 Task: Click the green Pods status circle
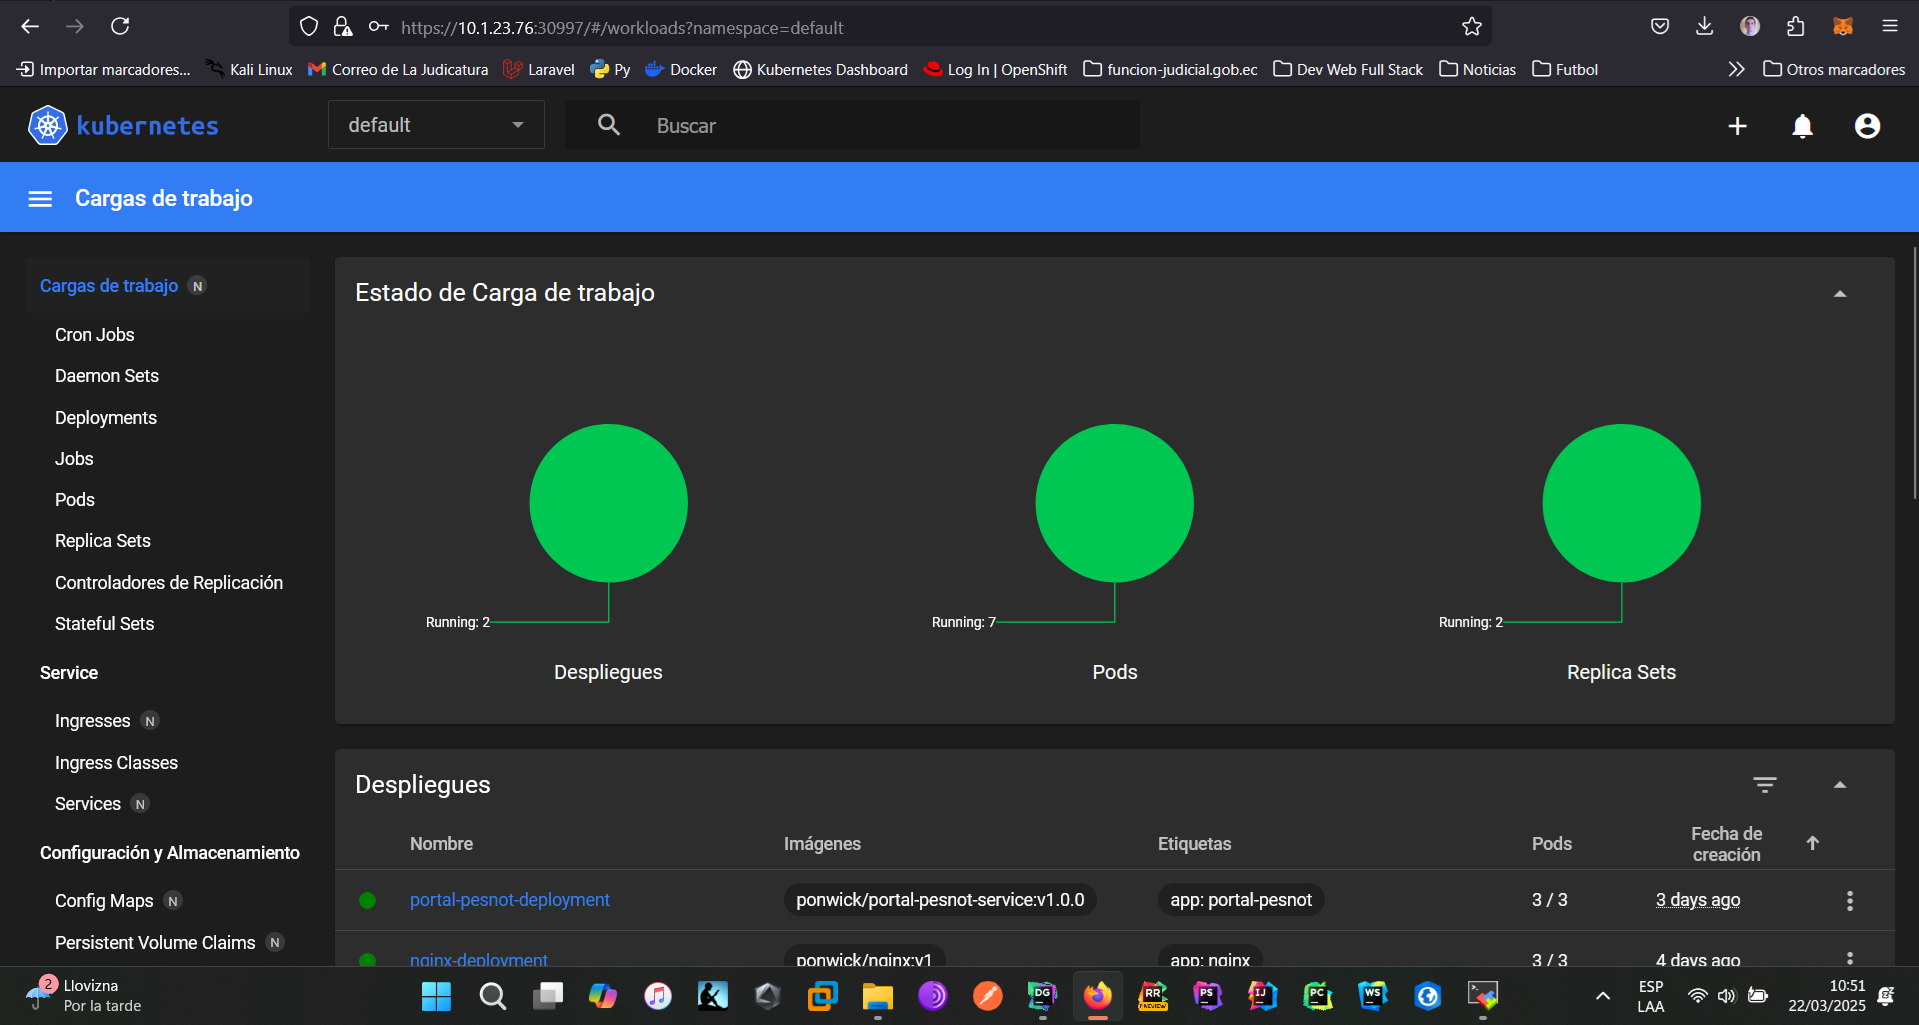(x=1114, y=503)
